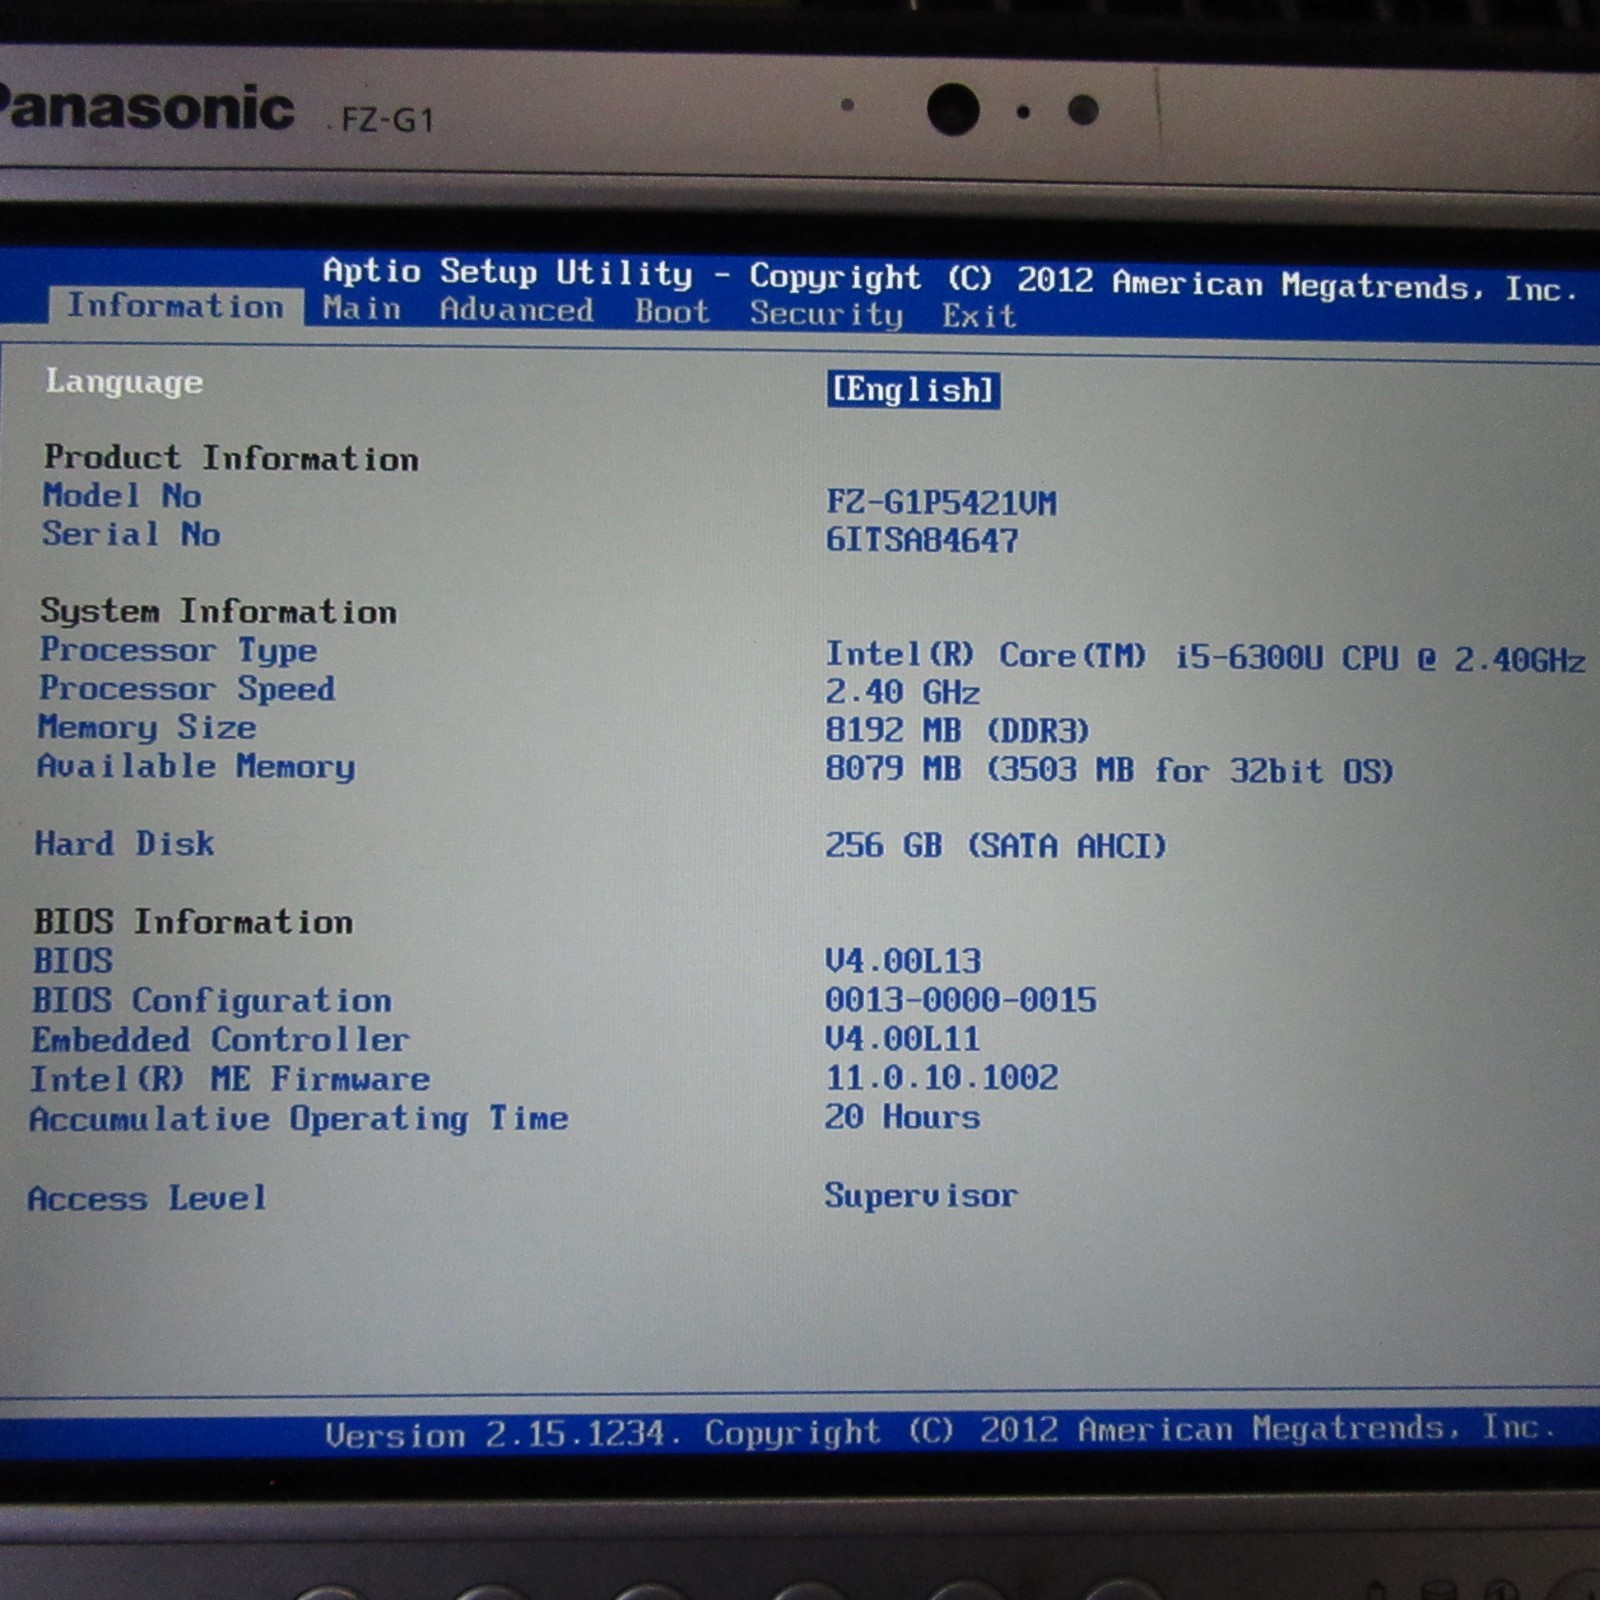Click the Memory Size label
1600x1600 pixels.
point(147,727)
